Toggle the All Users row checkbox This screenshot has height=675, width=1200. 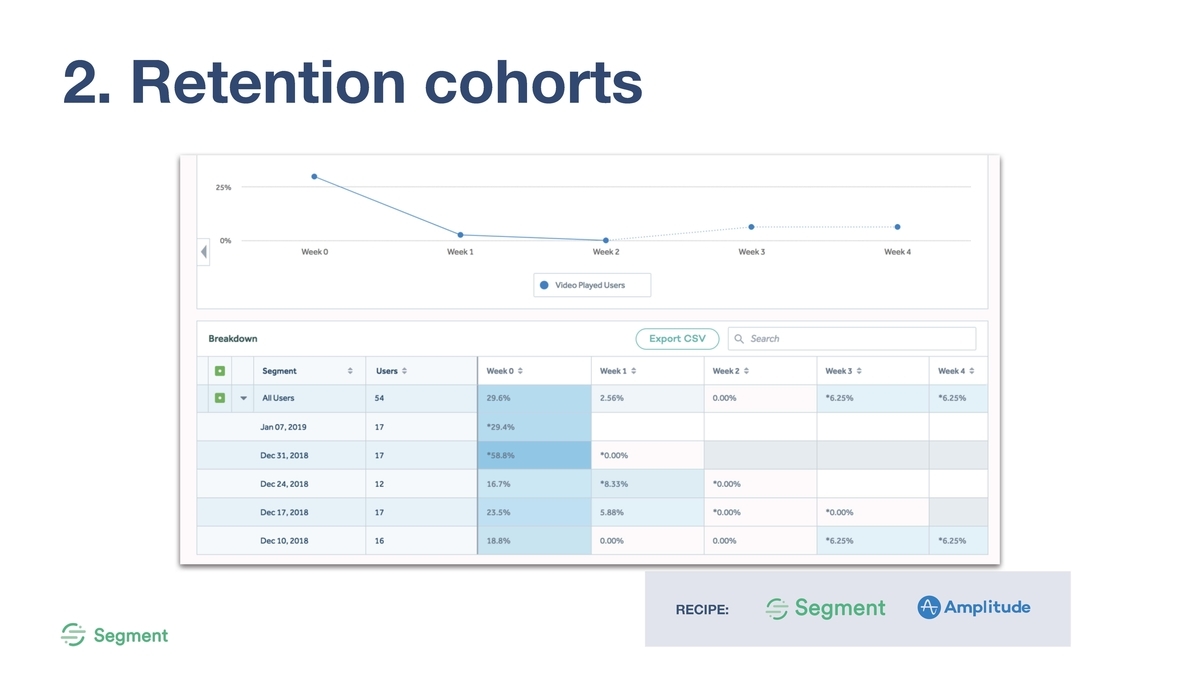point(219,398)
